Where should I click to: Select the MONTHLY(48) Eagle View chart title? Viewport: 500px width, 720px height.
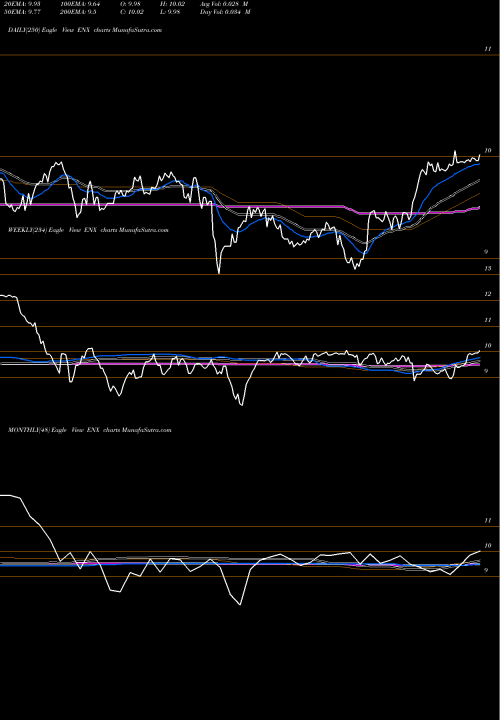90,430
